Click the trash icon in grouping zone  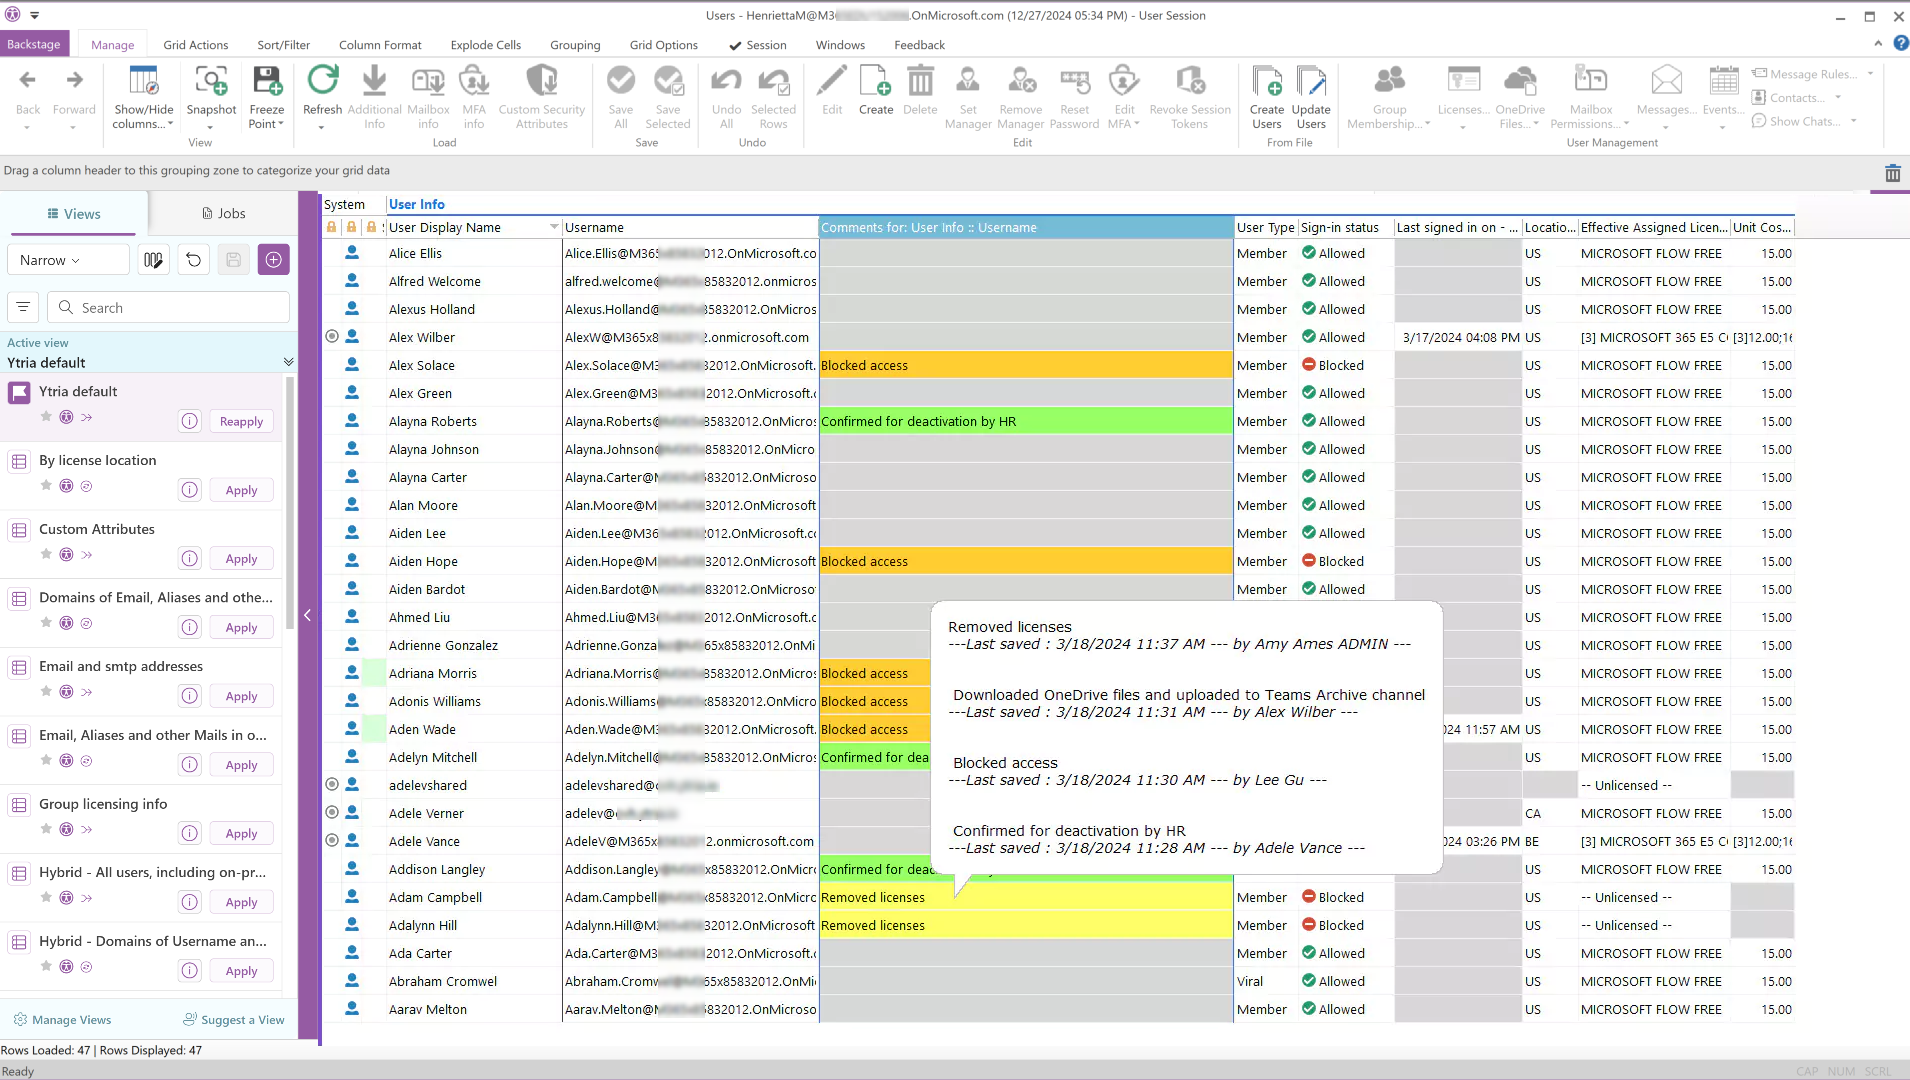coord(1892,173)
